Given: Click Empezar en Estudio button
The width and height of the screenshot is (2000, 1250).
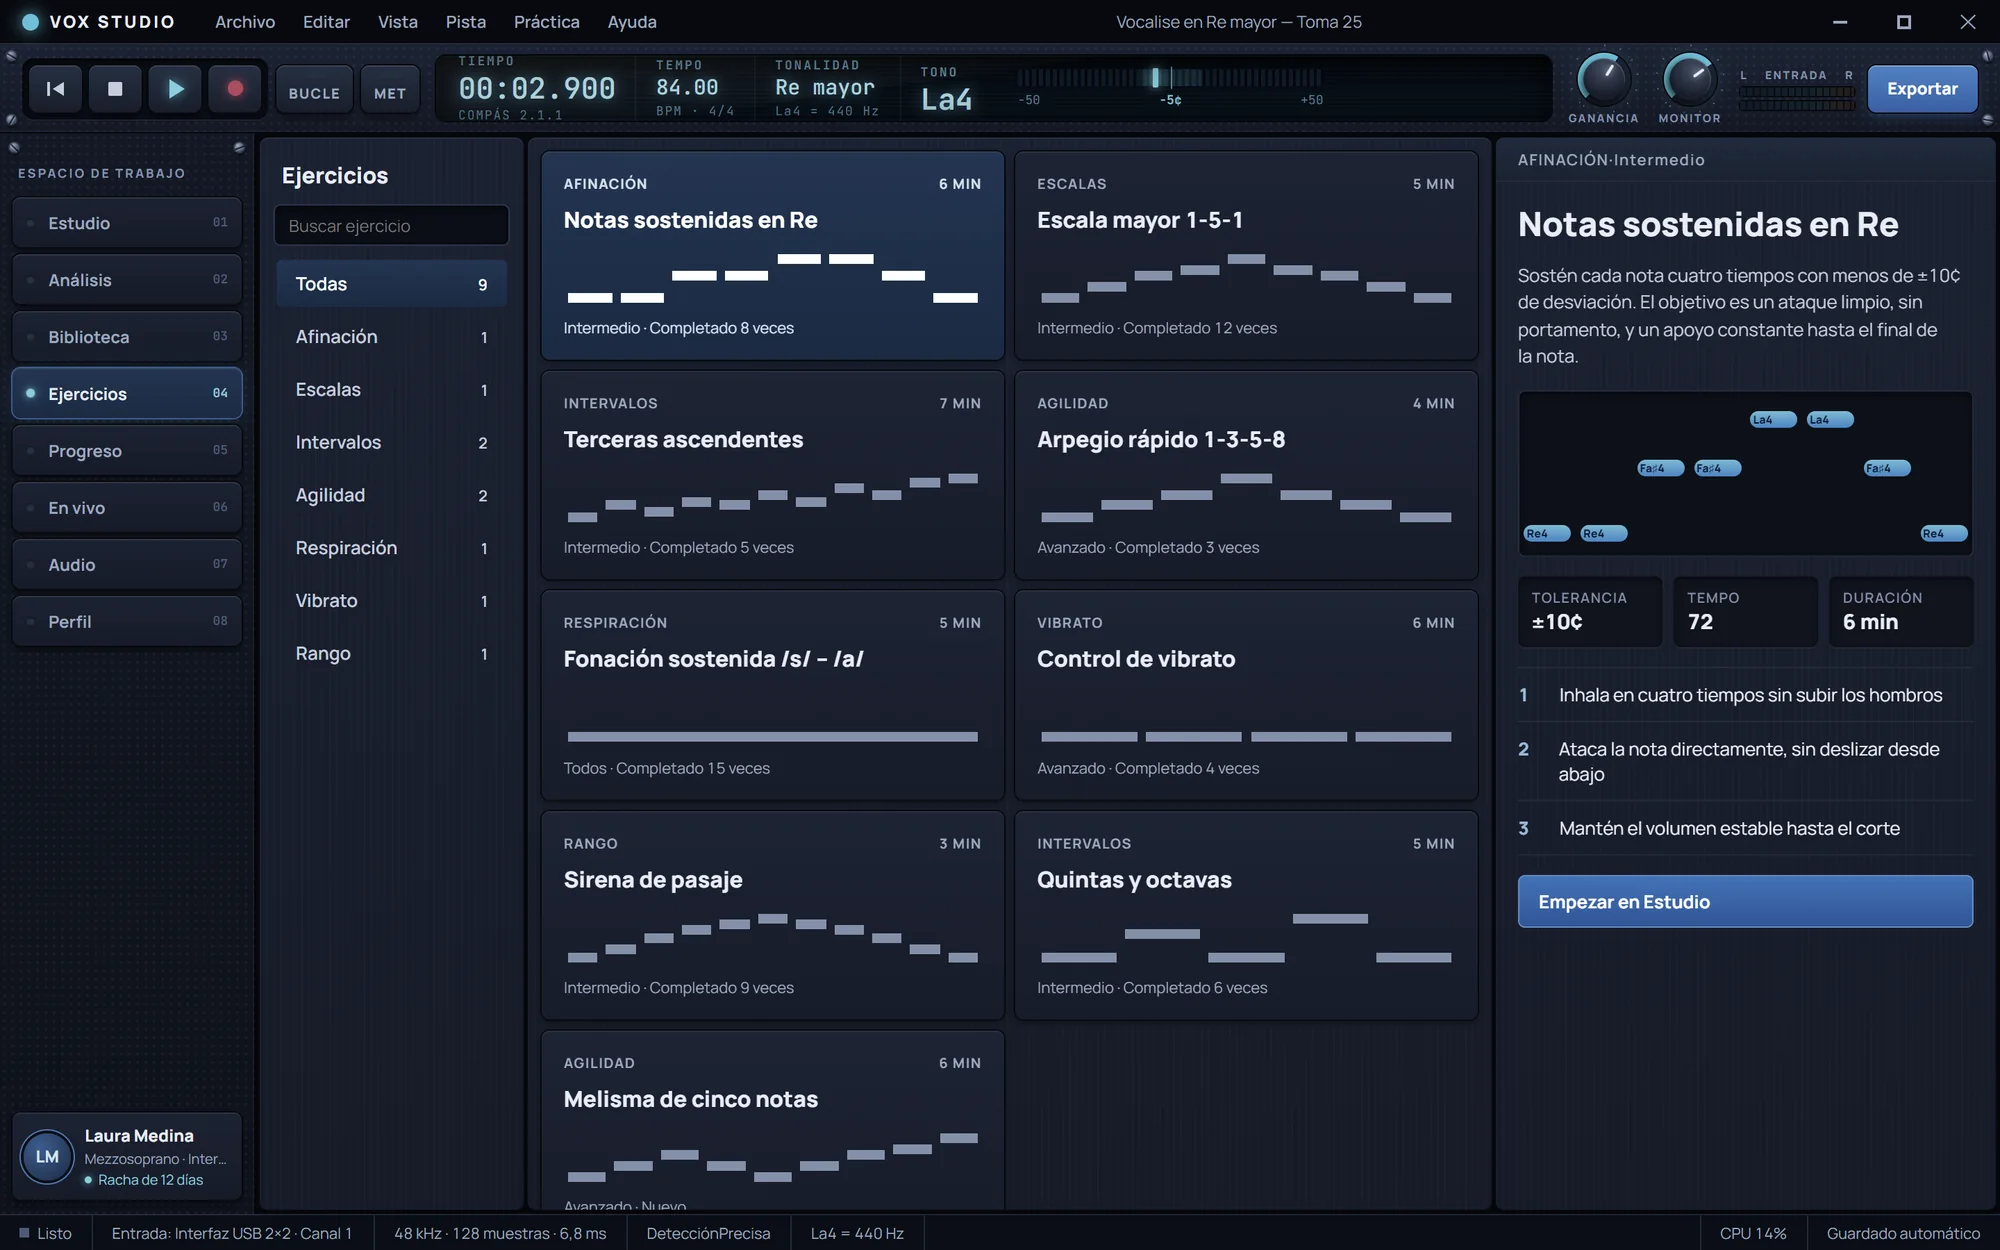Looking at the screenshot, I should (1745, 902).
